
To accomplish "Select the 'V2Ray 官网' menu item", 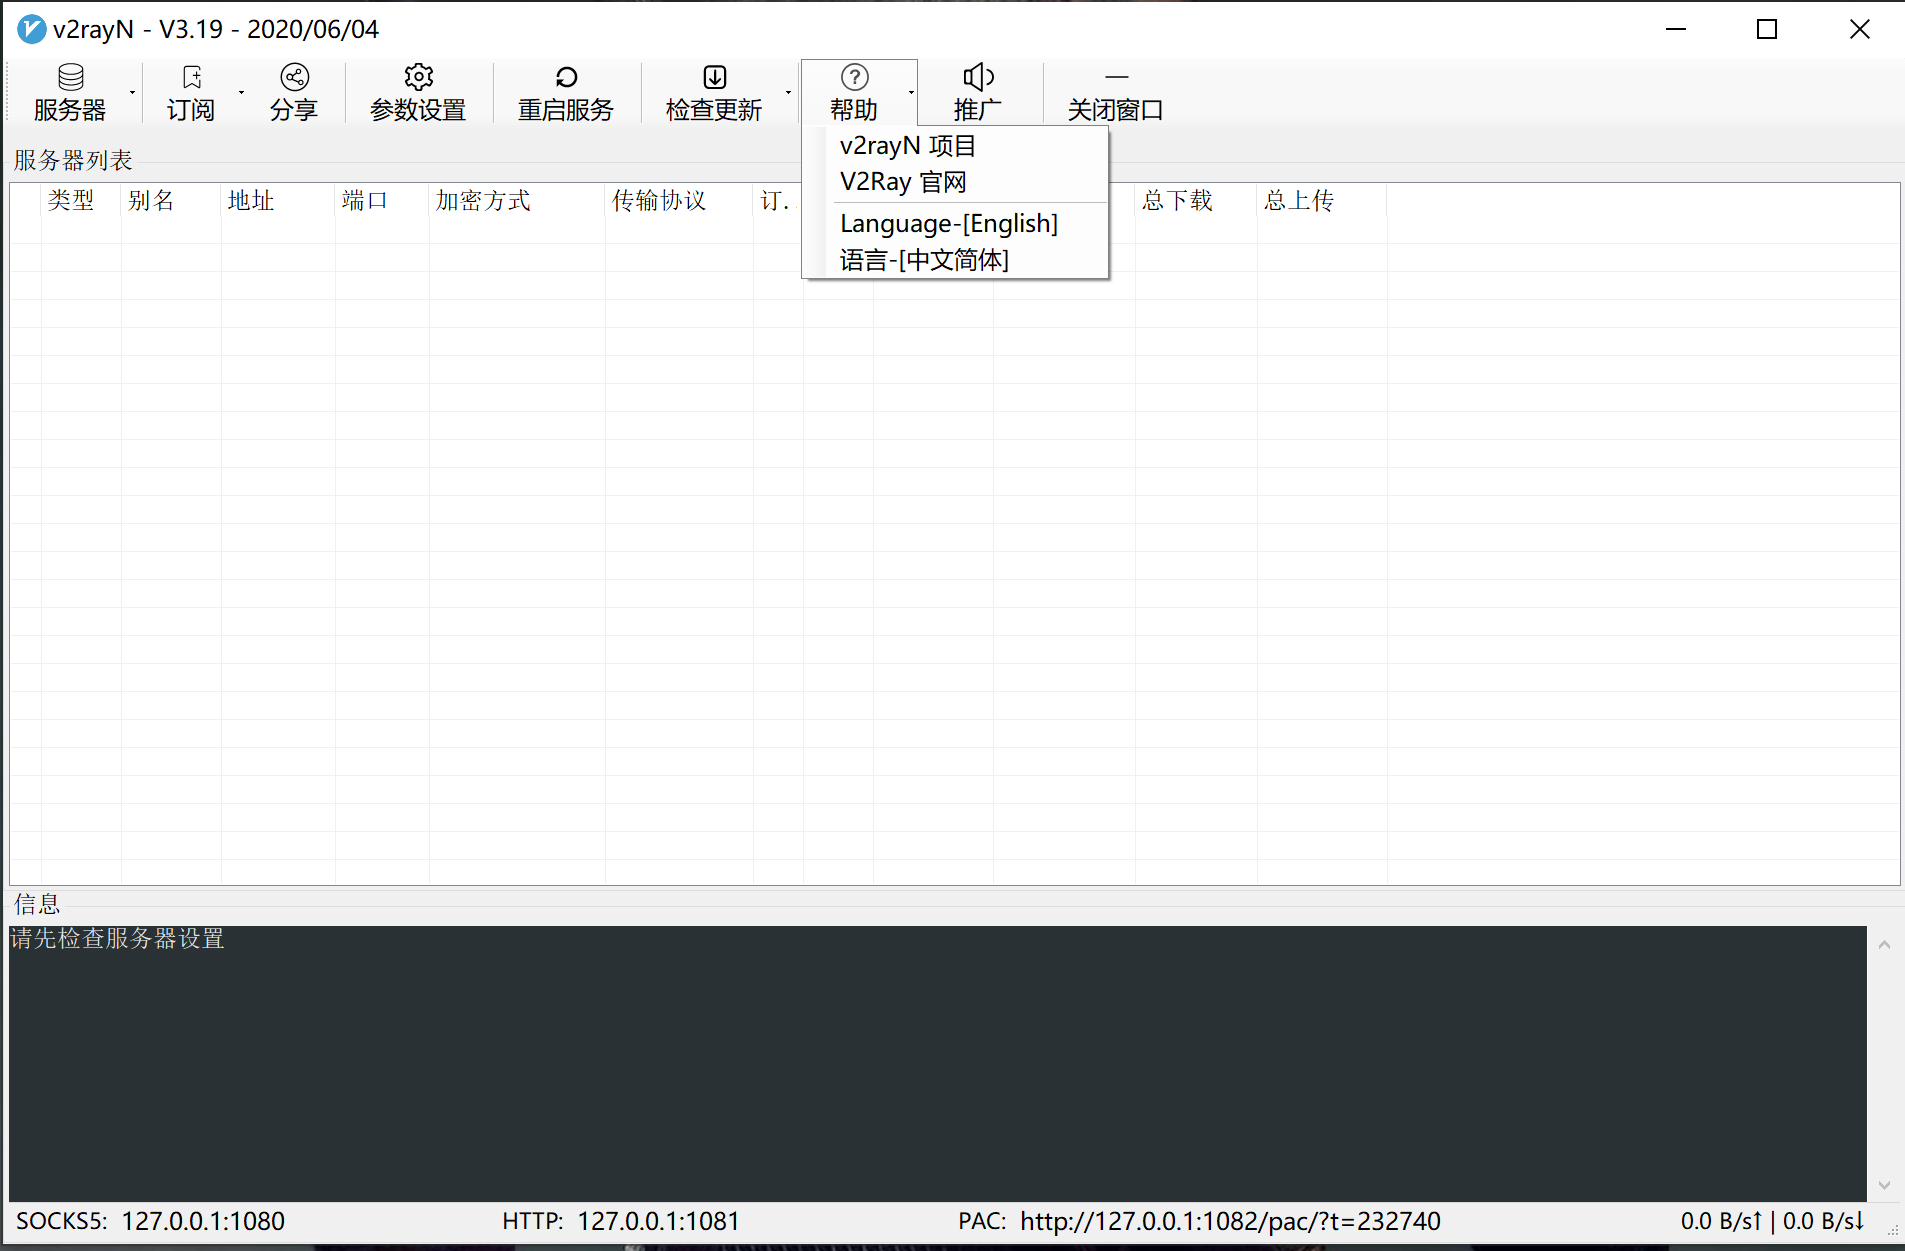I will point(903,182).
